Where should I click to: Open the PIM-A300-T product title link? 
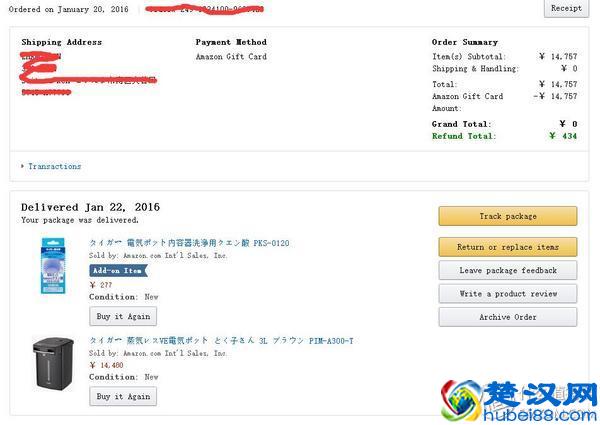221,341
